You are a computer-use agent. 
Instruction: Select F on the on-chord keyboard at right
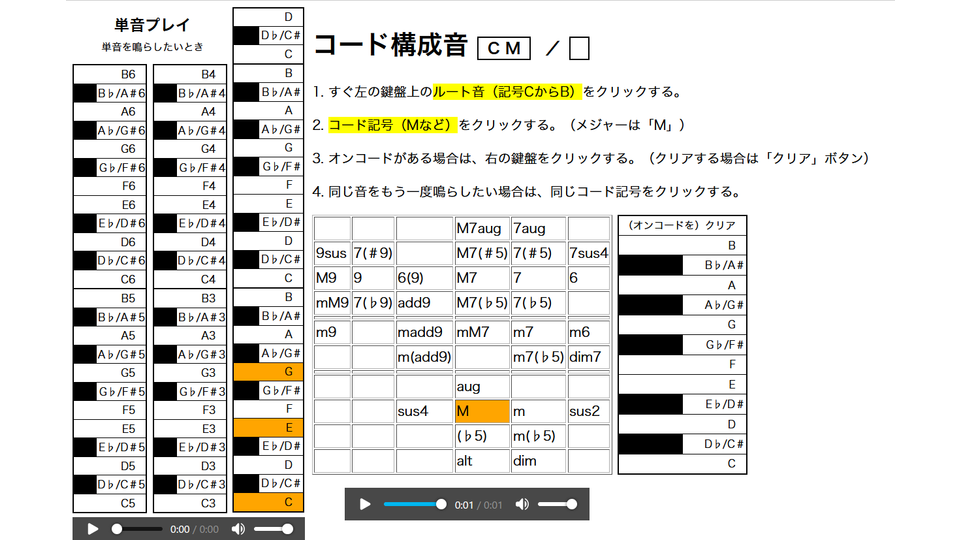682,364
